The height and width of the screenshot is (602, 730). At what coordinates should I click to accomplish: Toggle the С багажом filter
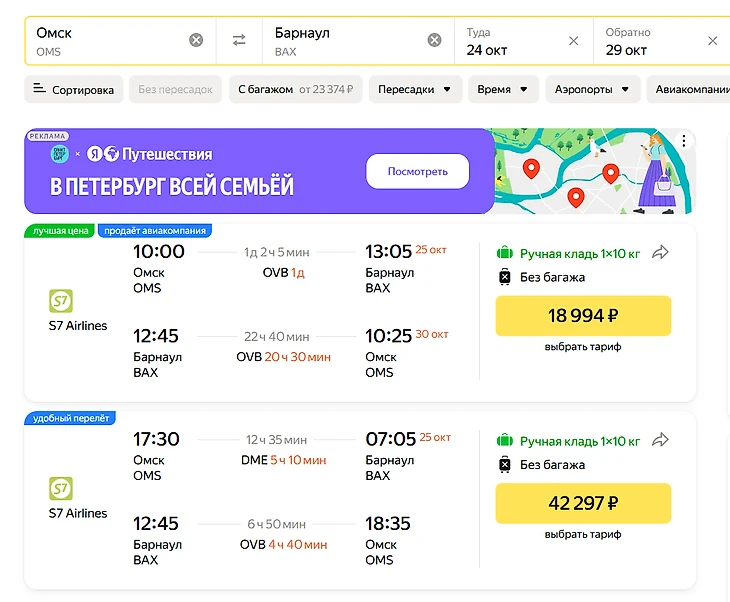[x=295, y=89]
